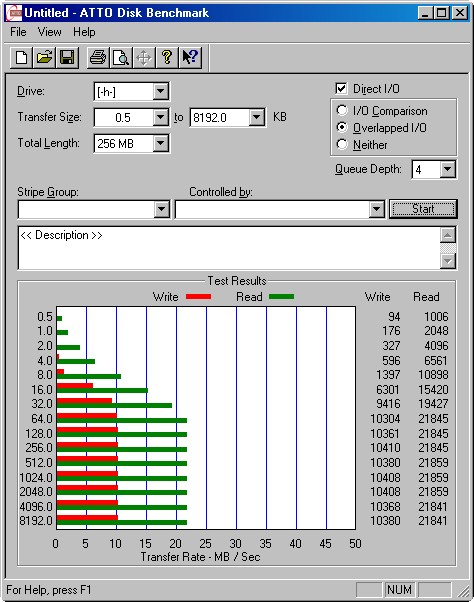The width and height of the screenshot is (474, 602).
Task: Open the View menu
Action: pos(50,32)
